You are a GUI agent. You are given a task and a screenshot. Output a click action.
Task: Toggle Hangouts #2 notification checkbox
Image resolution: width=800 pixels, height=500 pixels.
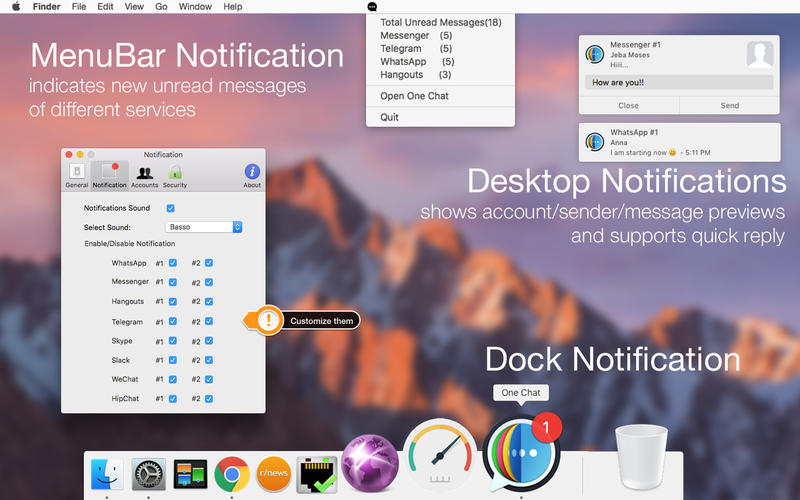[x=209, y=302]
